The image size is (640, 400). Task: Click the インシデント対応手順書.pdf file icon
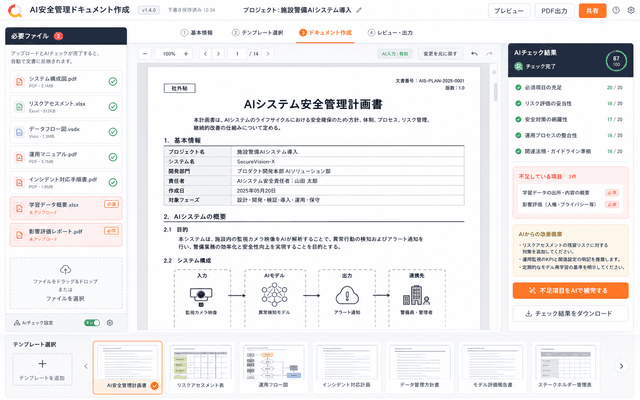19,182
